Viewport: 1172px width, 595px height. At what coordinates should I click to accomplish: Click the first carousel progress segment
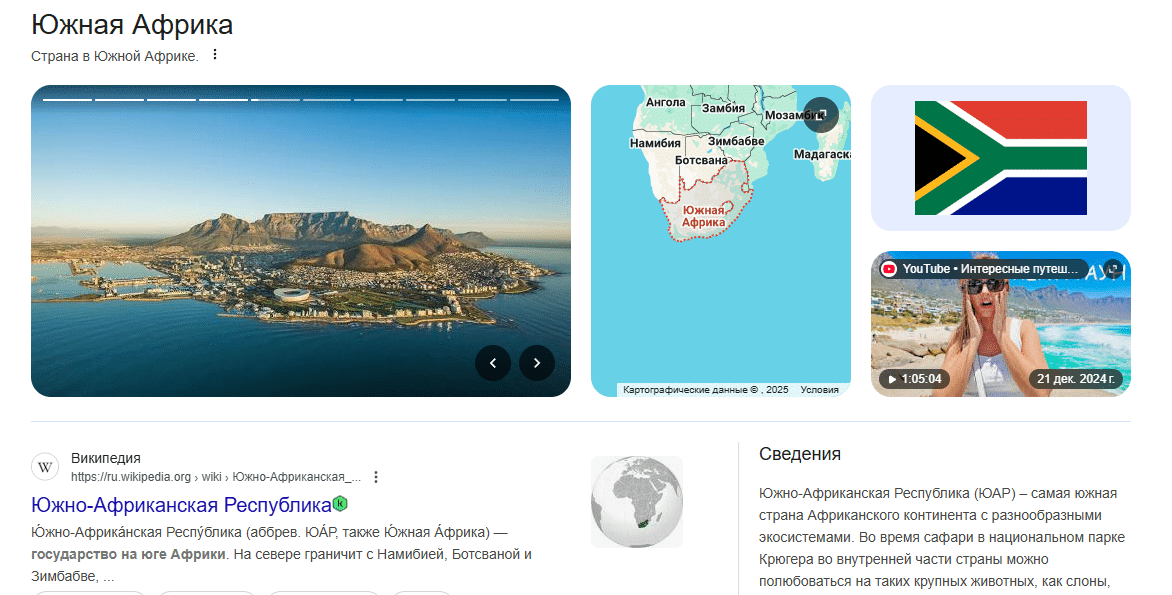click(x=68, y=100)
